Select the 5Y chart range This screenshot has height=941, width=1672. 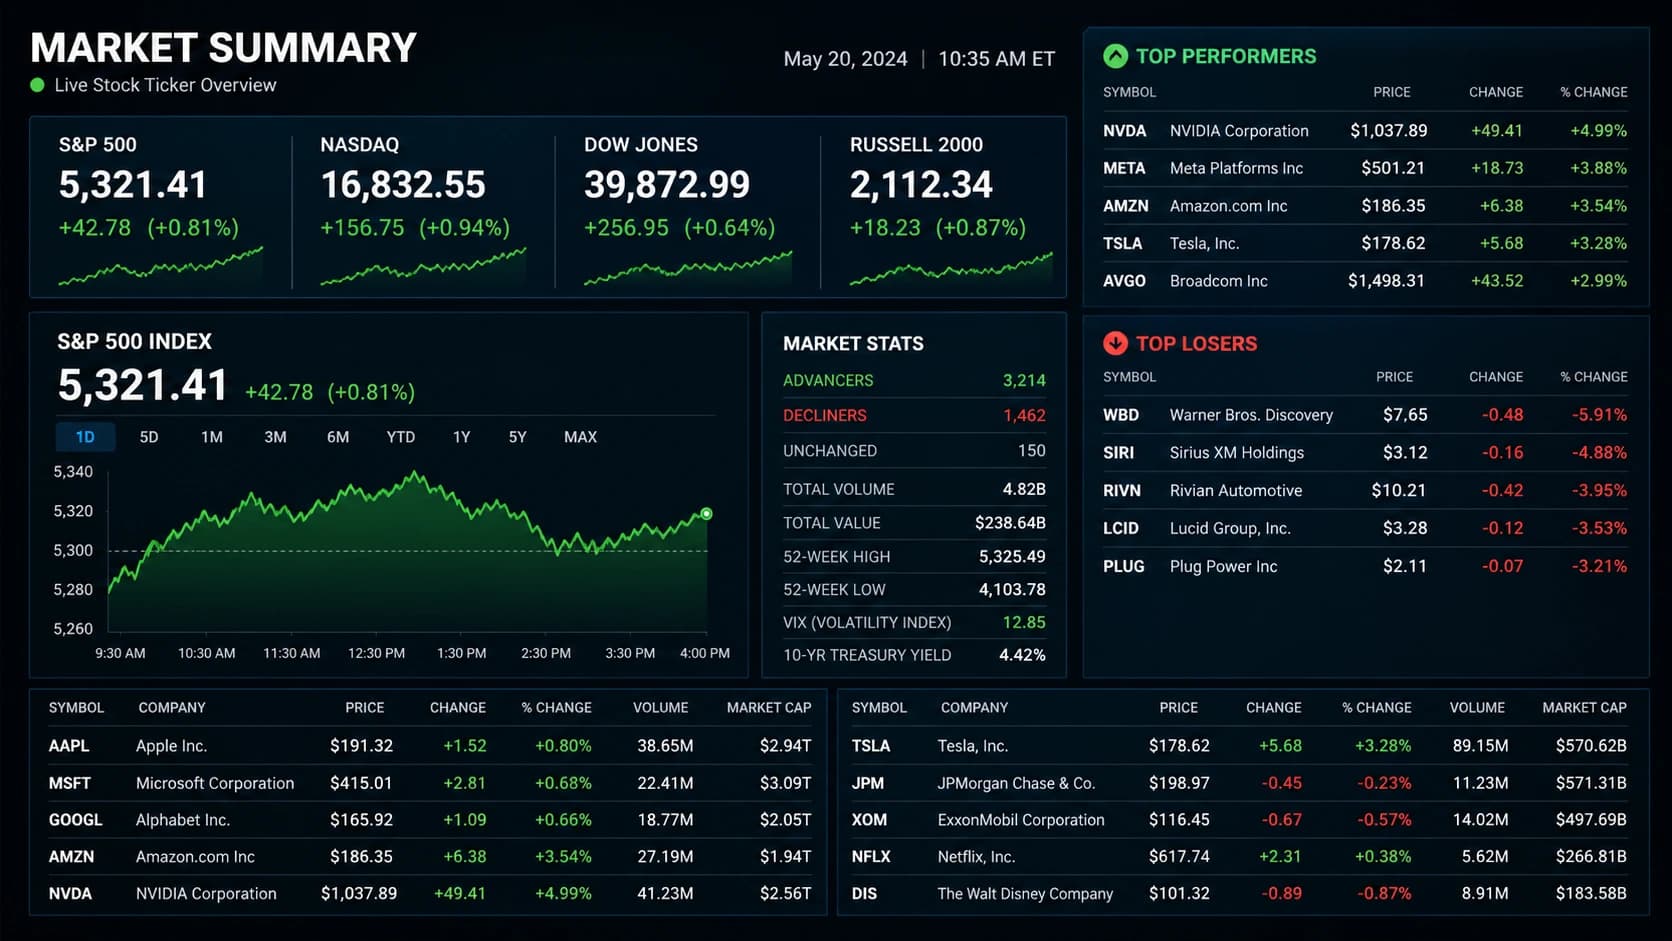click(x=517, y=437)
